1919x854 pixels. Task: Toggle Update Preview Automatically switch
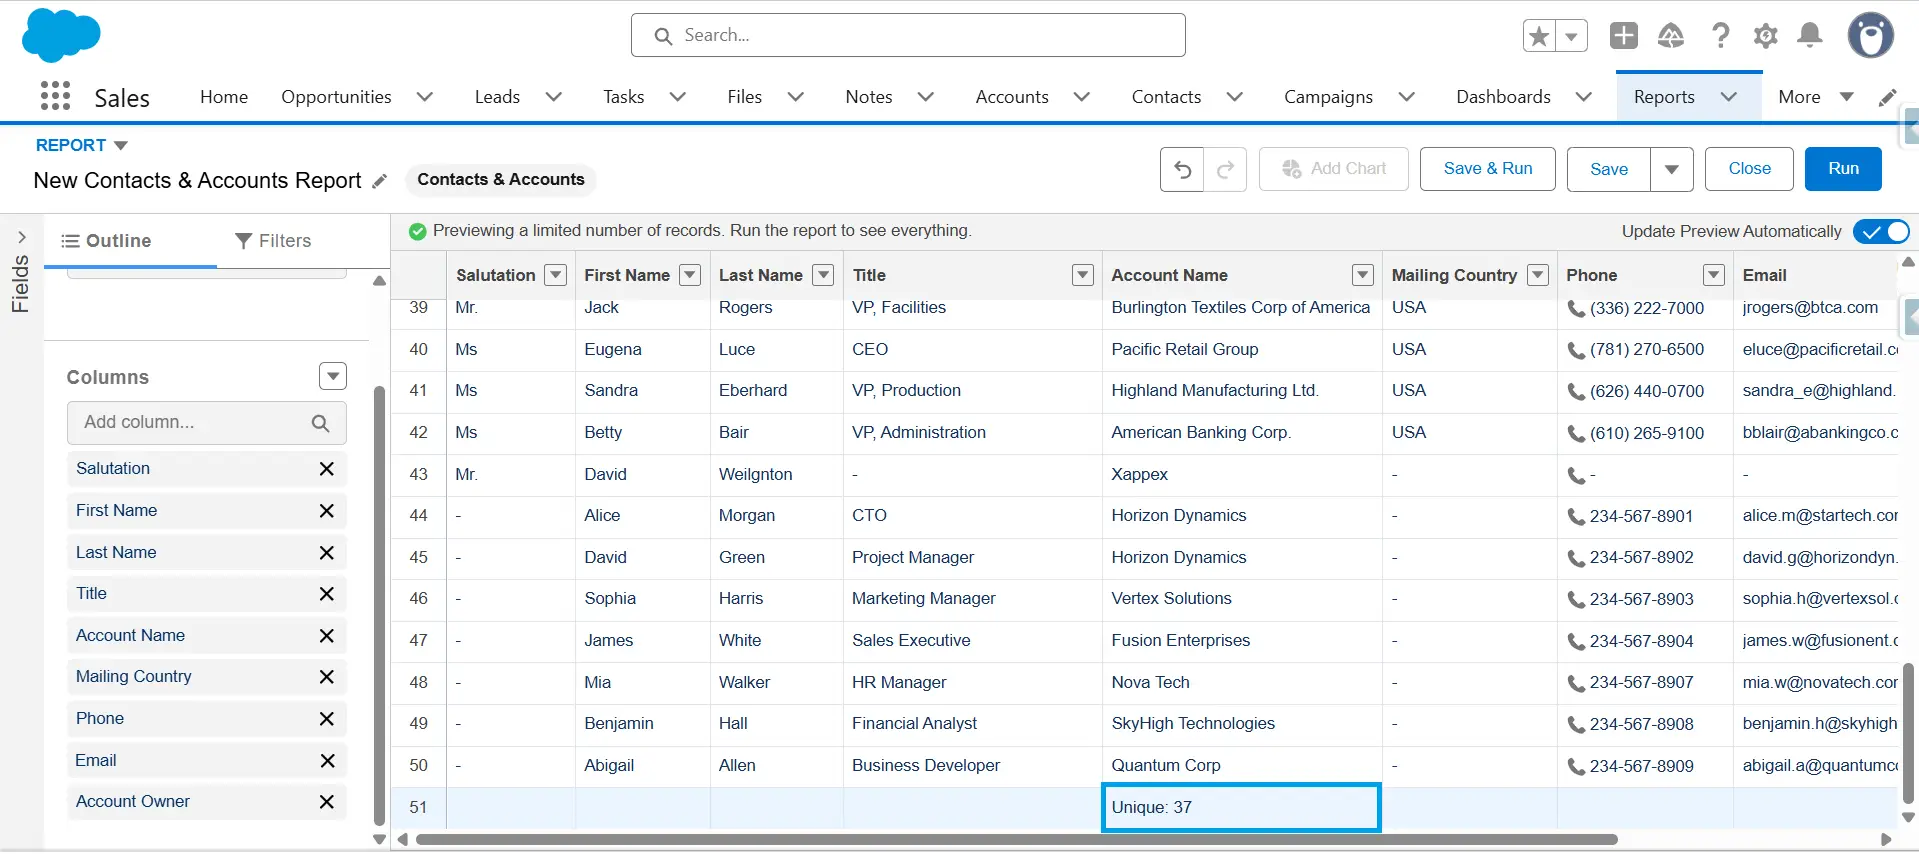click(x=1881, y=231)
